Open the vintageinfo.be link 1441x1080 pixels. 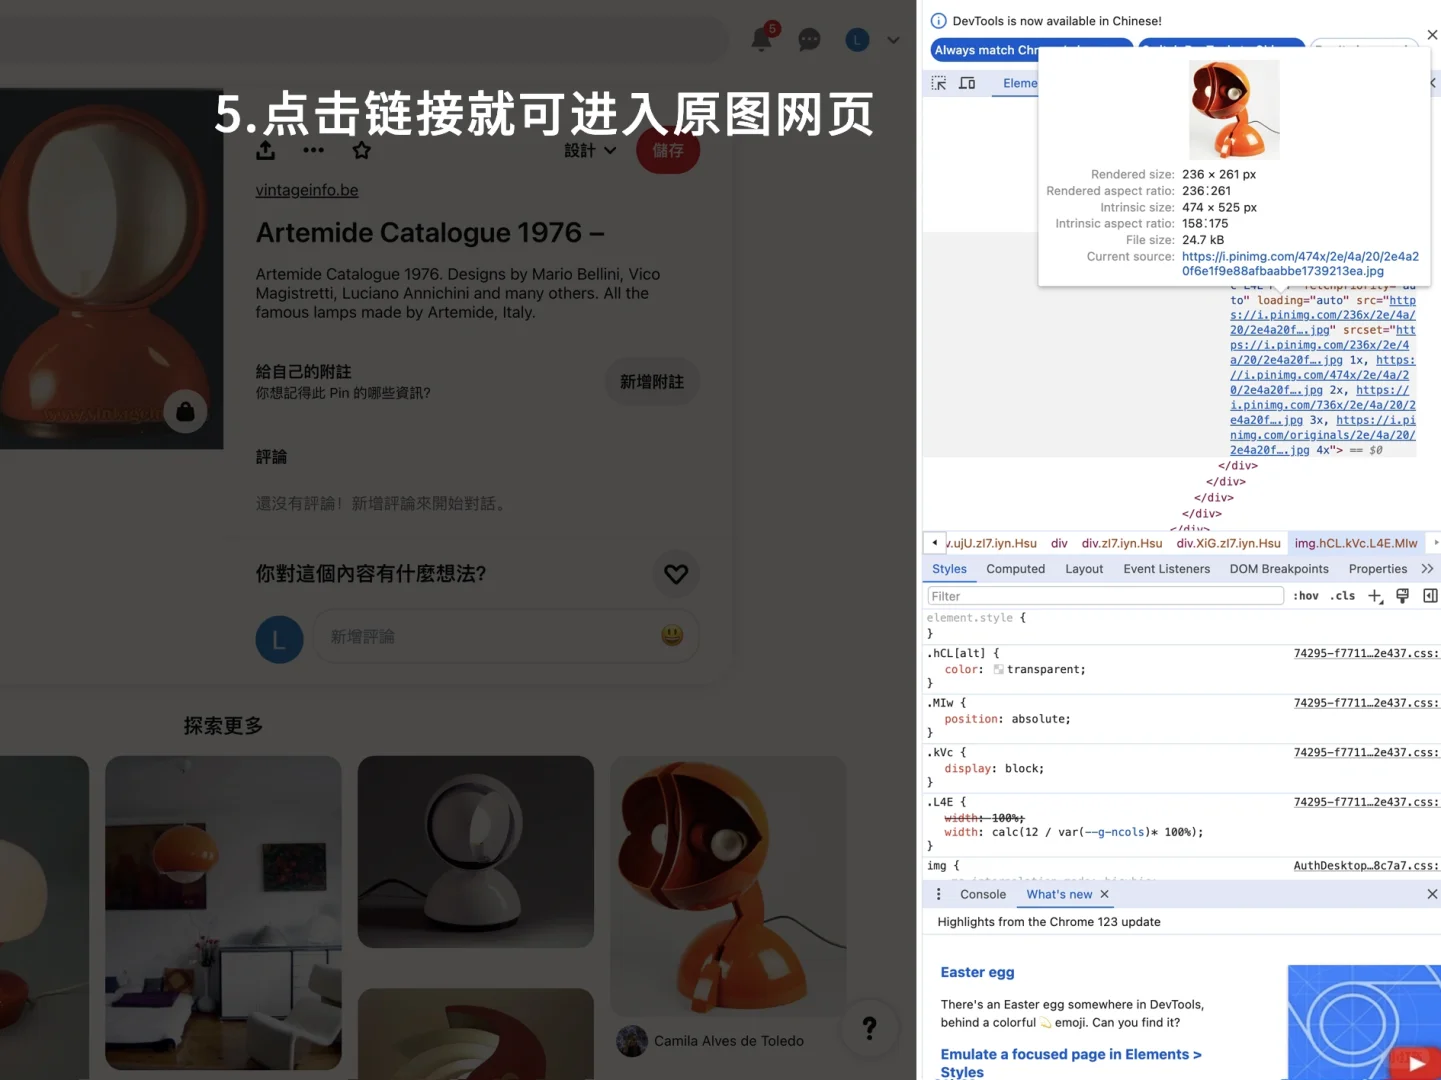(x=306, y=190)
